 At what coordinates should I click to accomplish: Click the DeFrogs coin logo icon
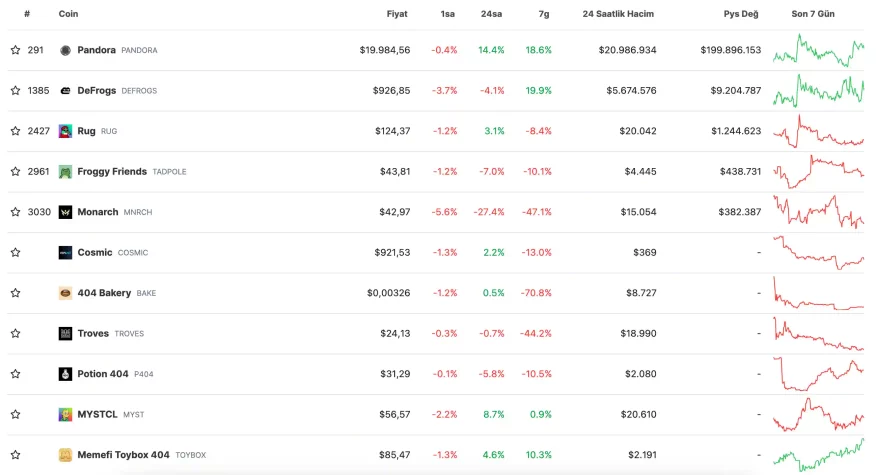tap(65, 91)
